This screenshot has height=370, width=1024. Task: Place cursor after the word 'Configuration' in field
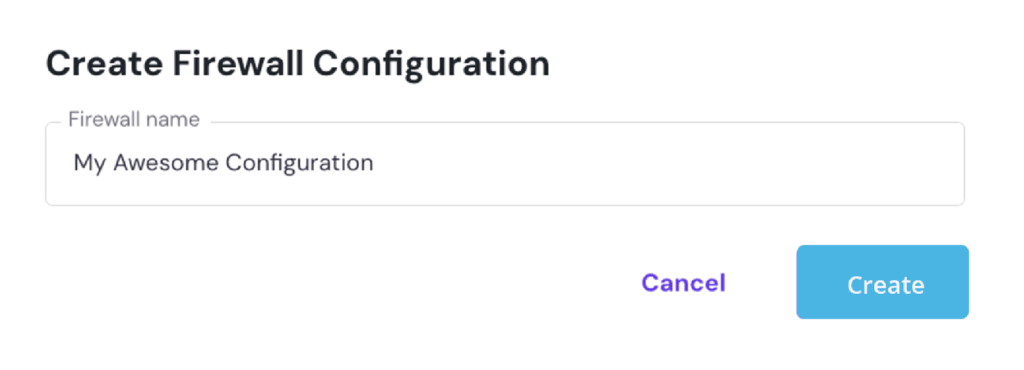375,163
